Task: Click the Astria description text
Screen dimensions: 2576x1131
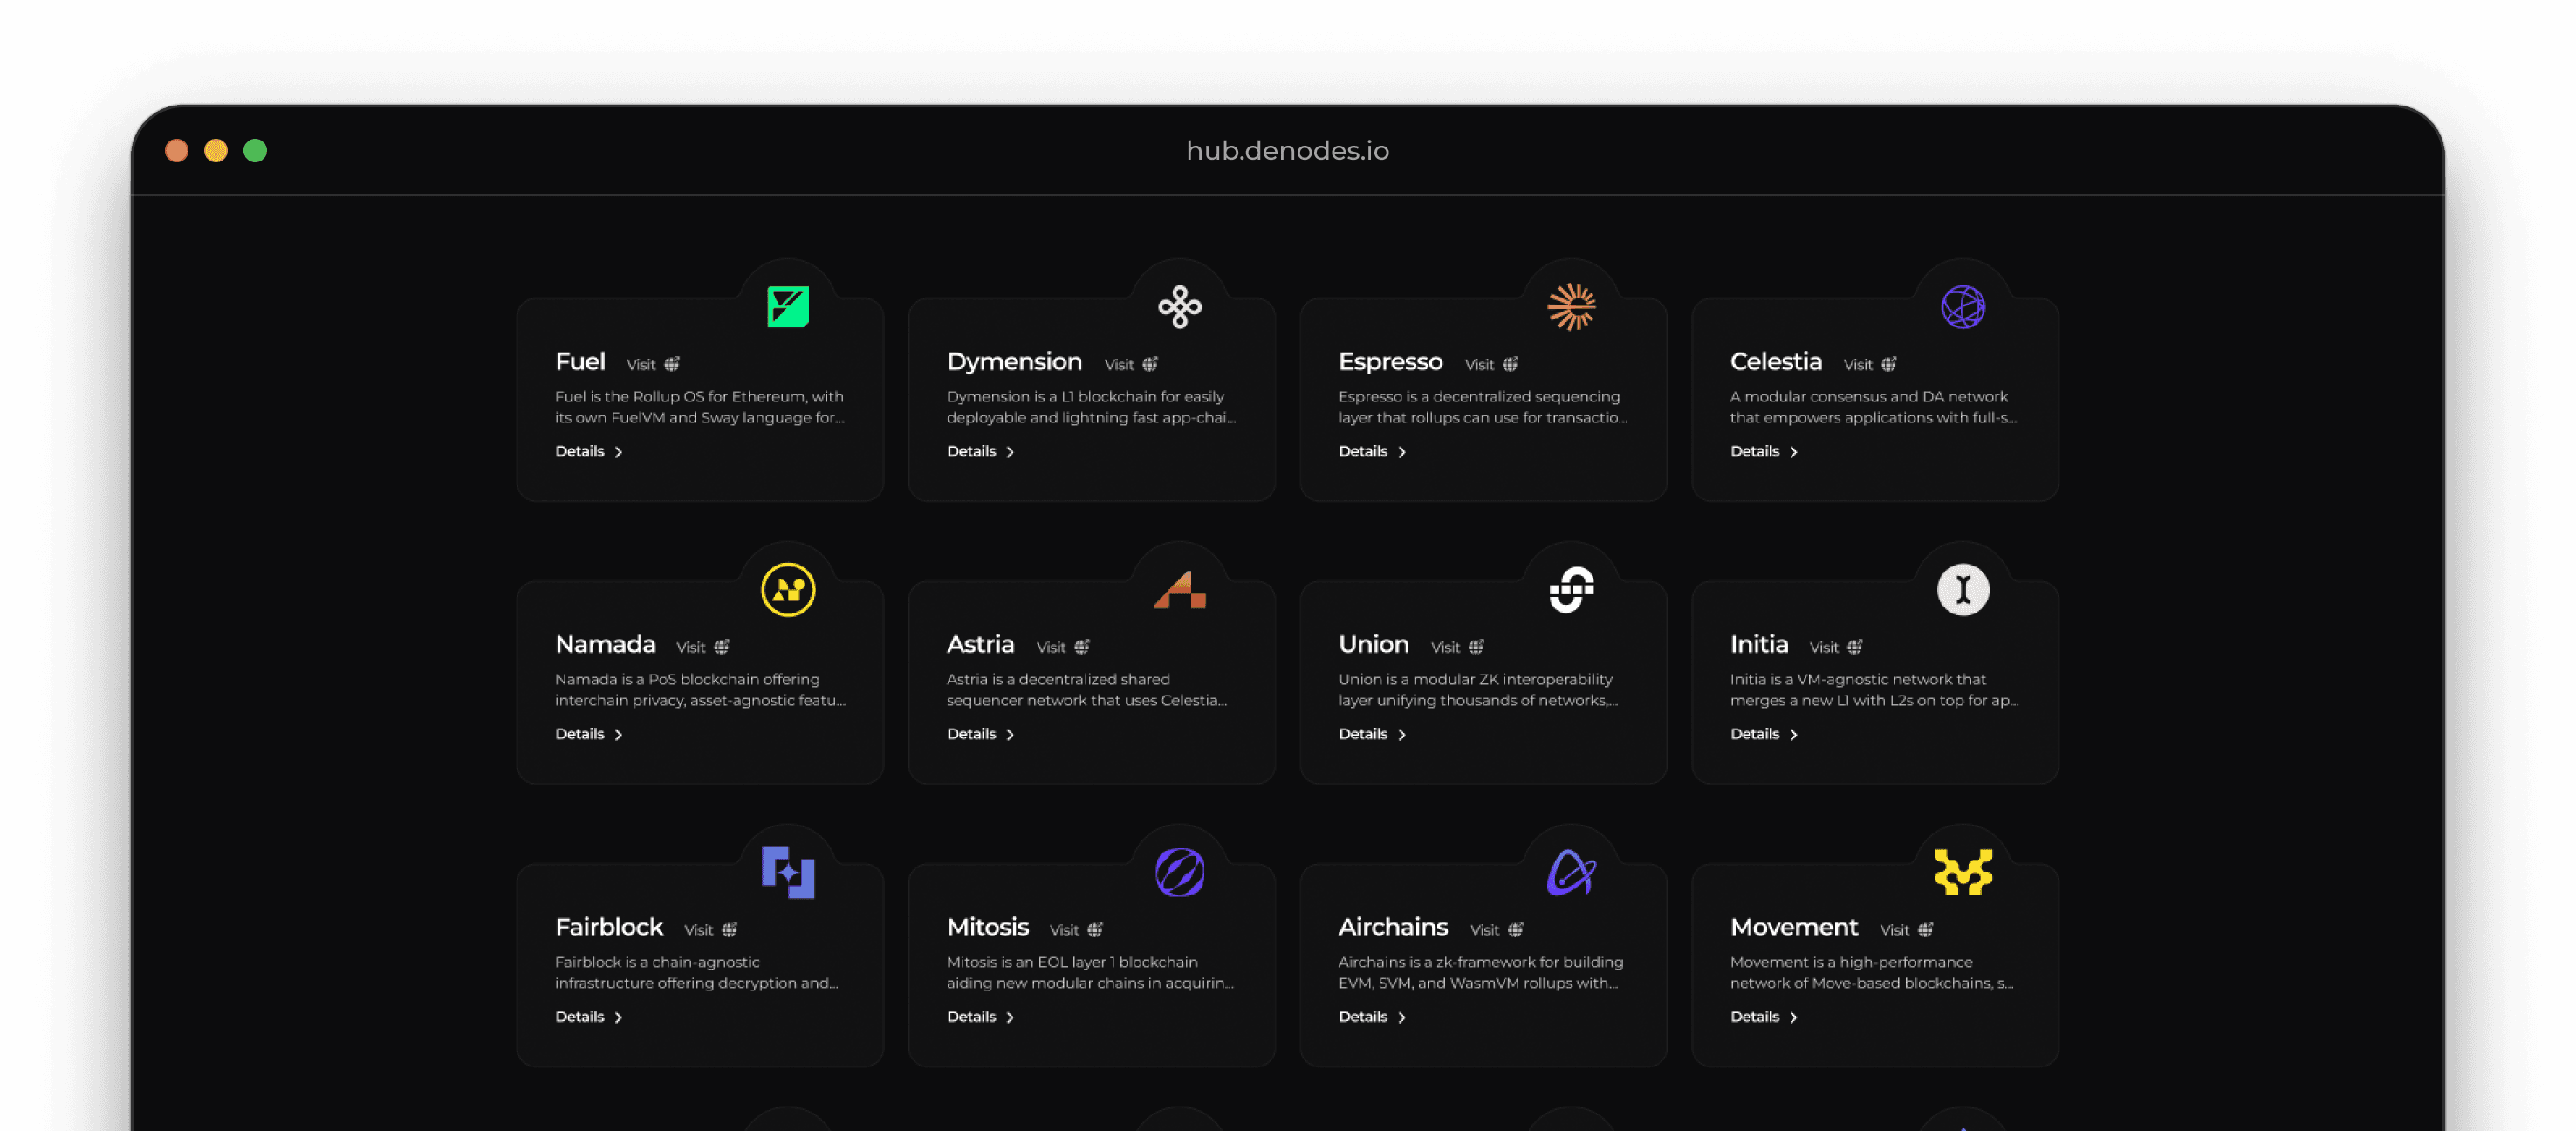Action: click(1087, 690)
